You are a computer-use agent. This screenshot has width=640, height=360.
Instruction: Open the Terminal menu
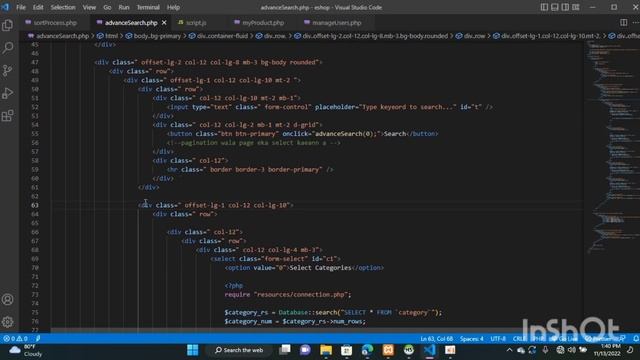[x=148, y=7]
